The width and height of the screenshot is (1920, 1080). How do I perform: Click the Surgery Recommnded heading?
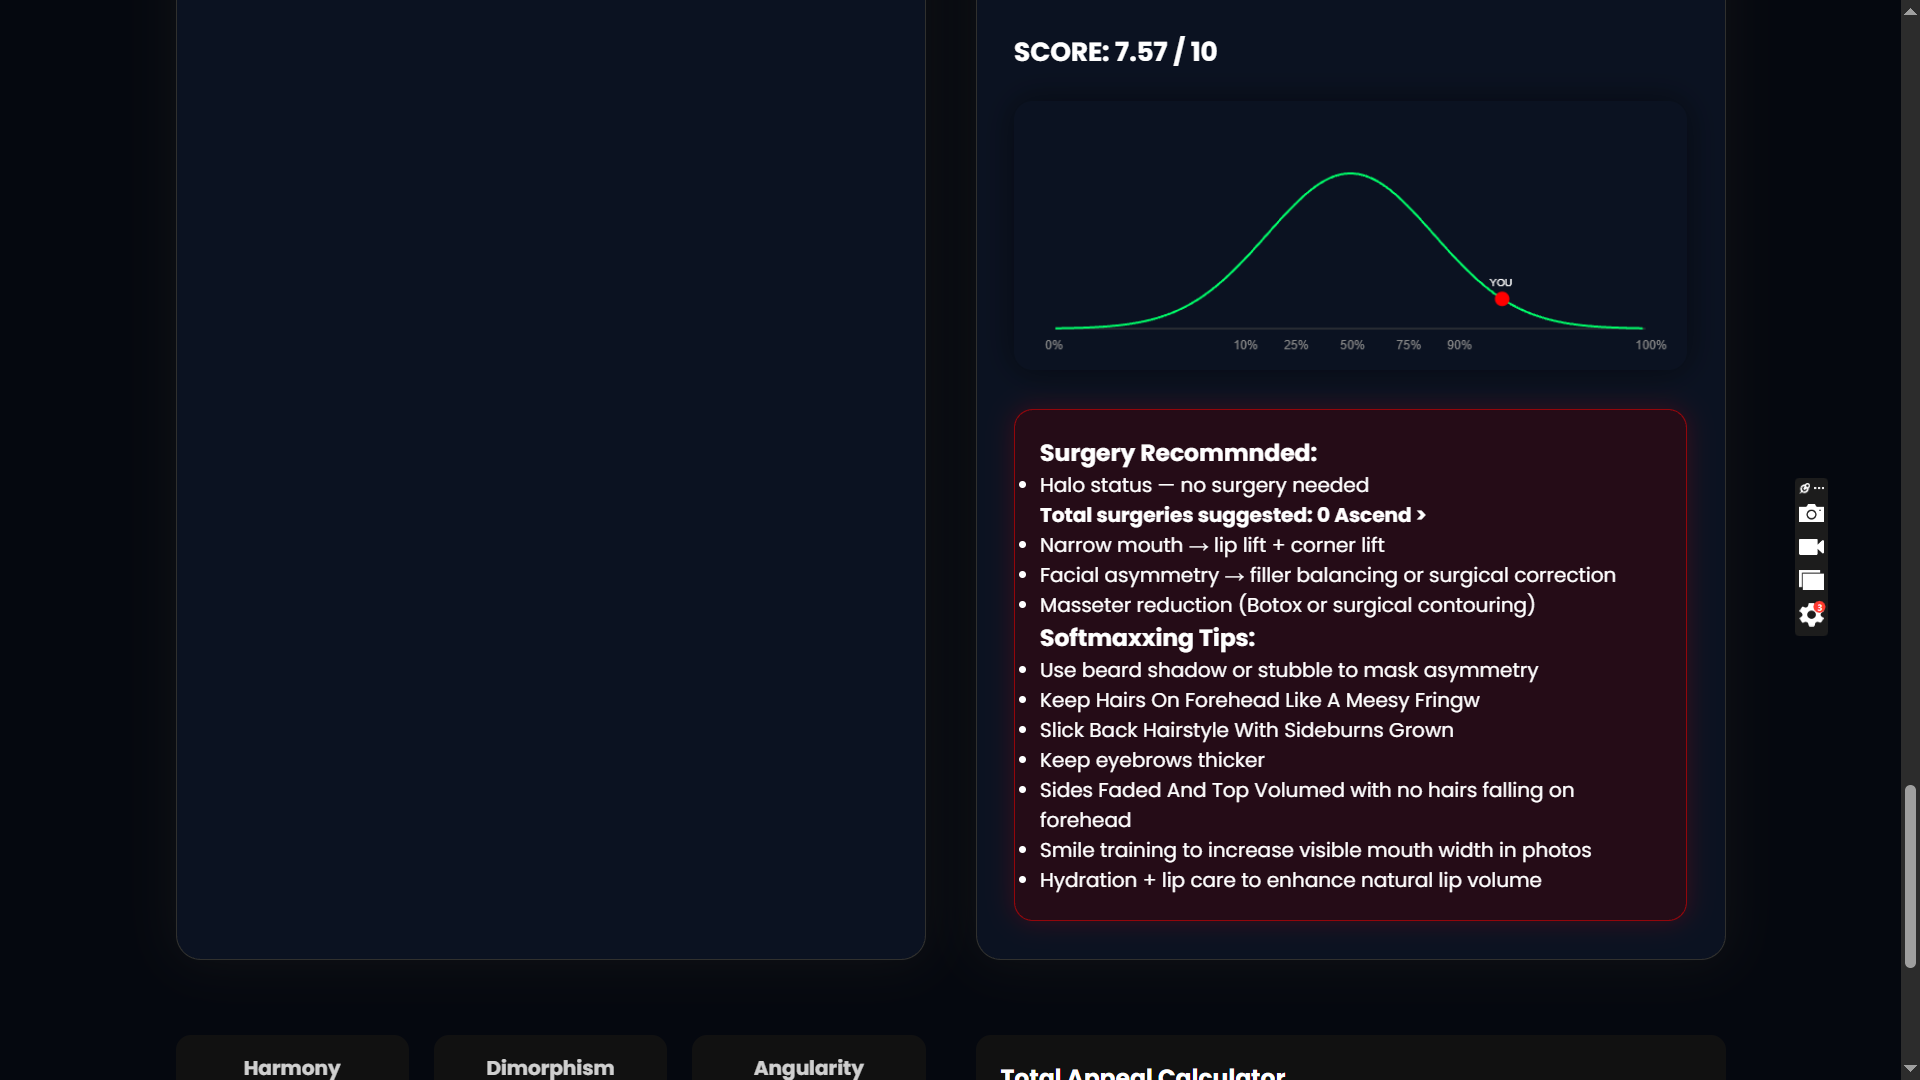pyautogui.click(x=1178, y=453)
